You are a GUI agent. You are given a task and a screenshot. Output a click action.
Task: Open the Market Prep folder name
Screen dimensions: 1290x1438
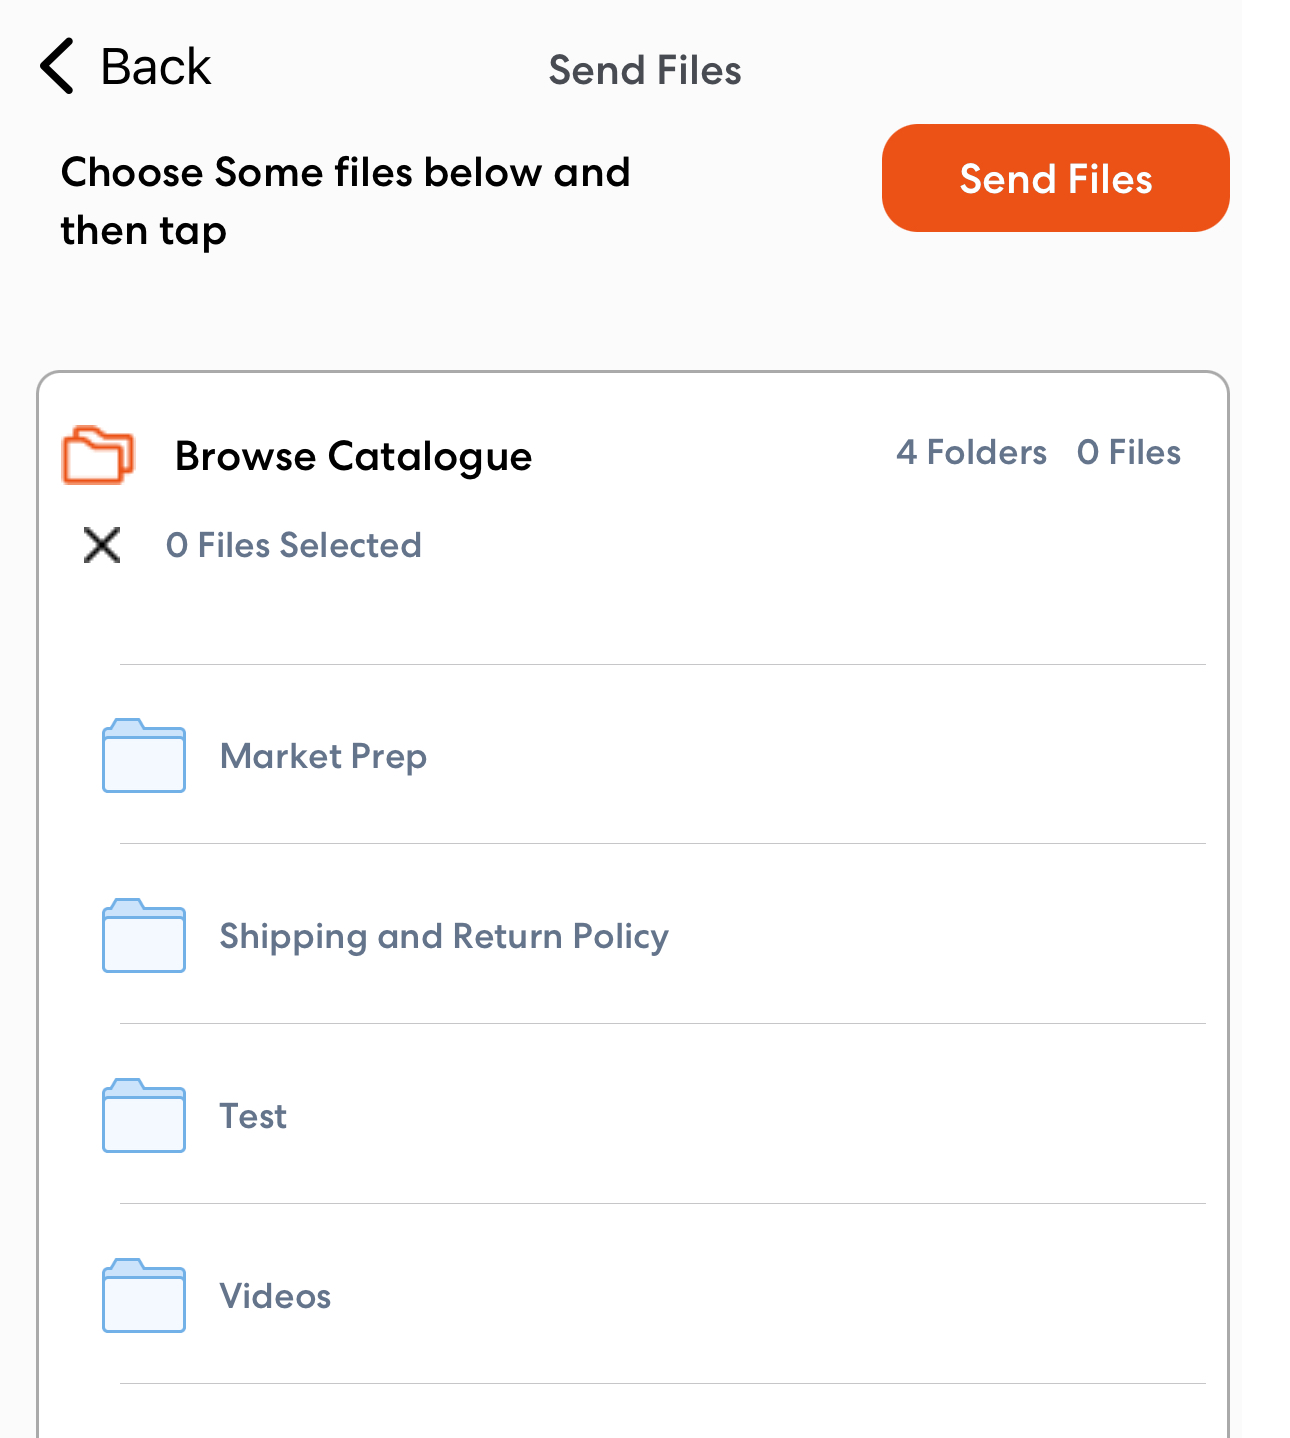click(323, 757)
